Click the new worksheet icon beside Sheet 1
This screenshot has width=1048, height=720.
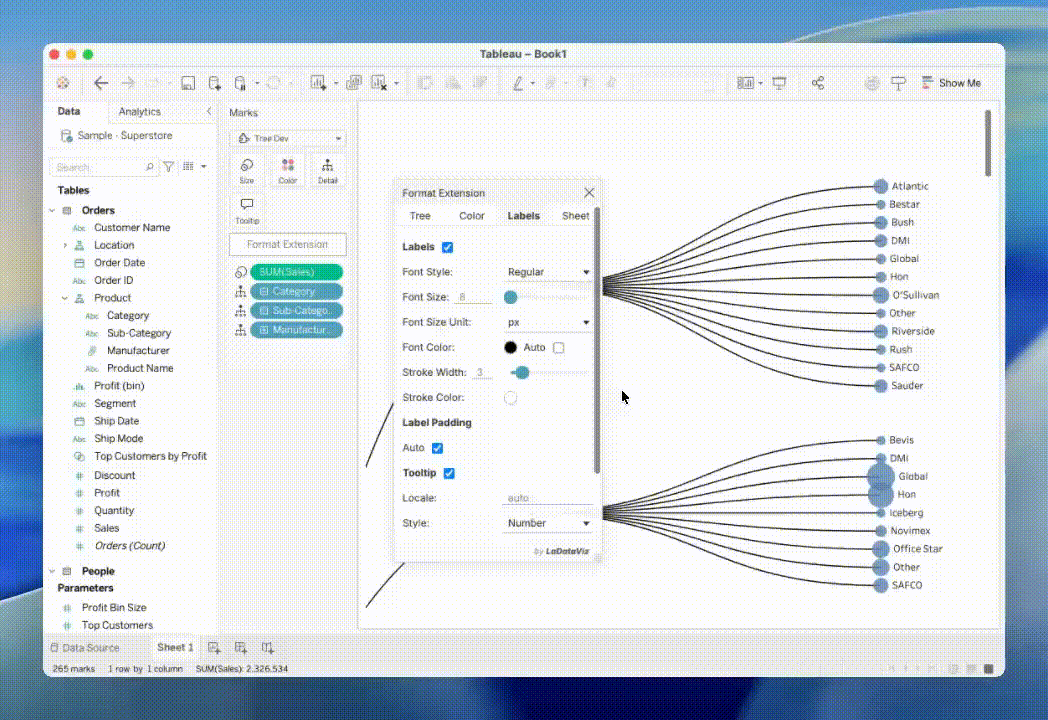(x=214, y=648)
